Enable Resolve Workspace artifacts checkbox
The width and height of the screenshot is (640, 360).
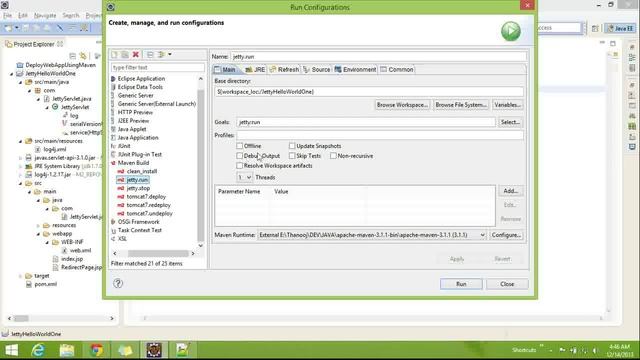coord(240,165)
